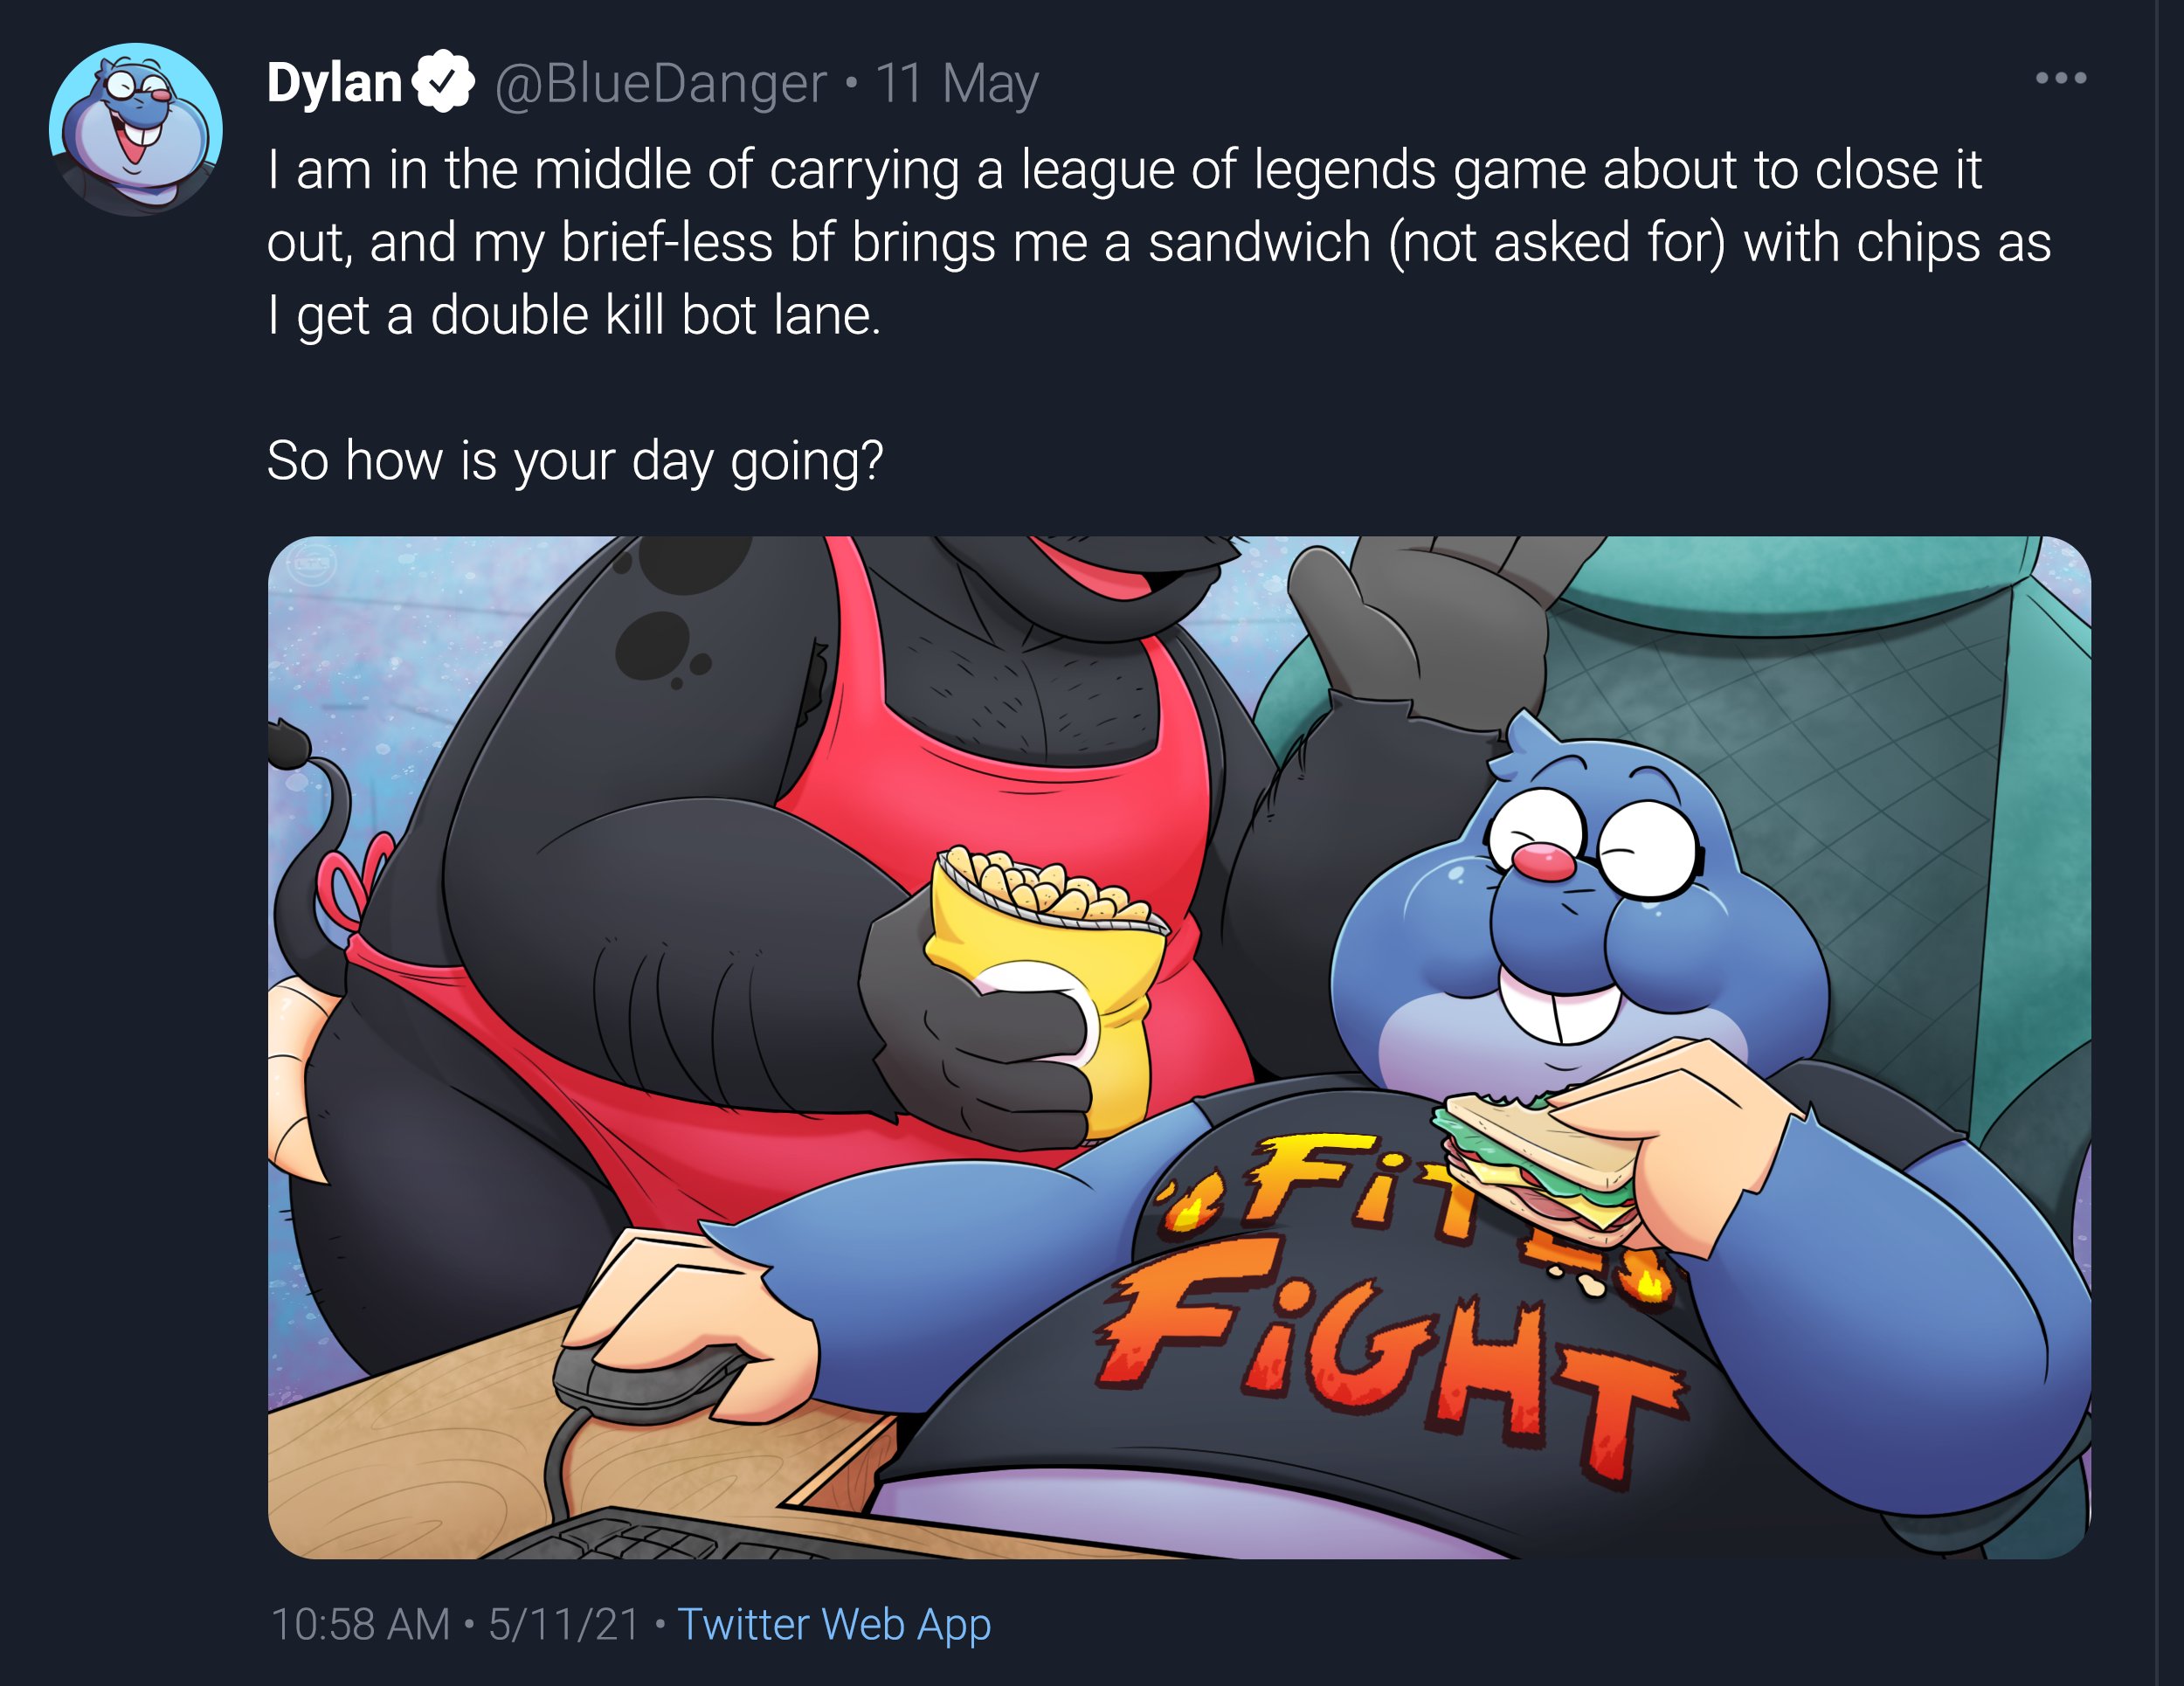The height and width of the screenshot is (1686, 2184).
Task: Open the Dylan display name profile
Action: pyautogui.click(x=334, y=82)
